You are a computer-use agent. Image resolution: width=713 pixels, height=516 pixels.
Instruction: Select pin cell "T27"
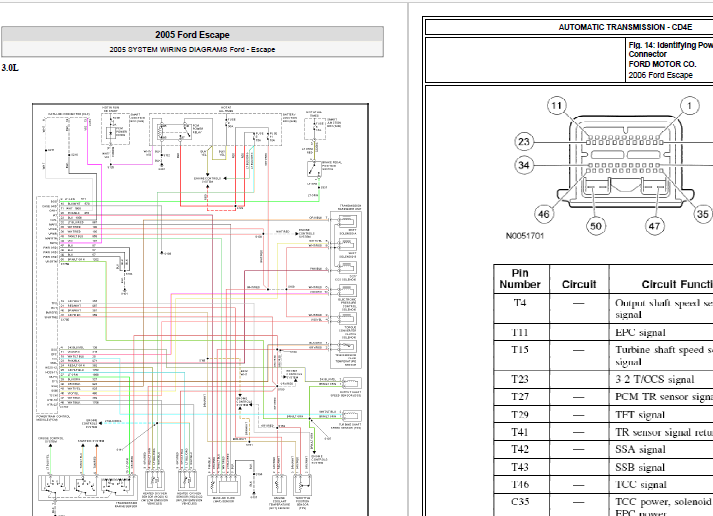tap(520, 397)
